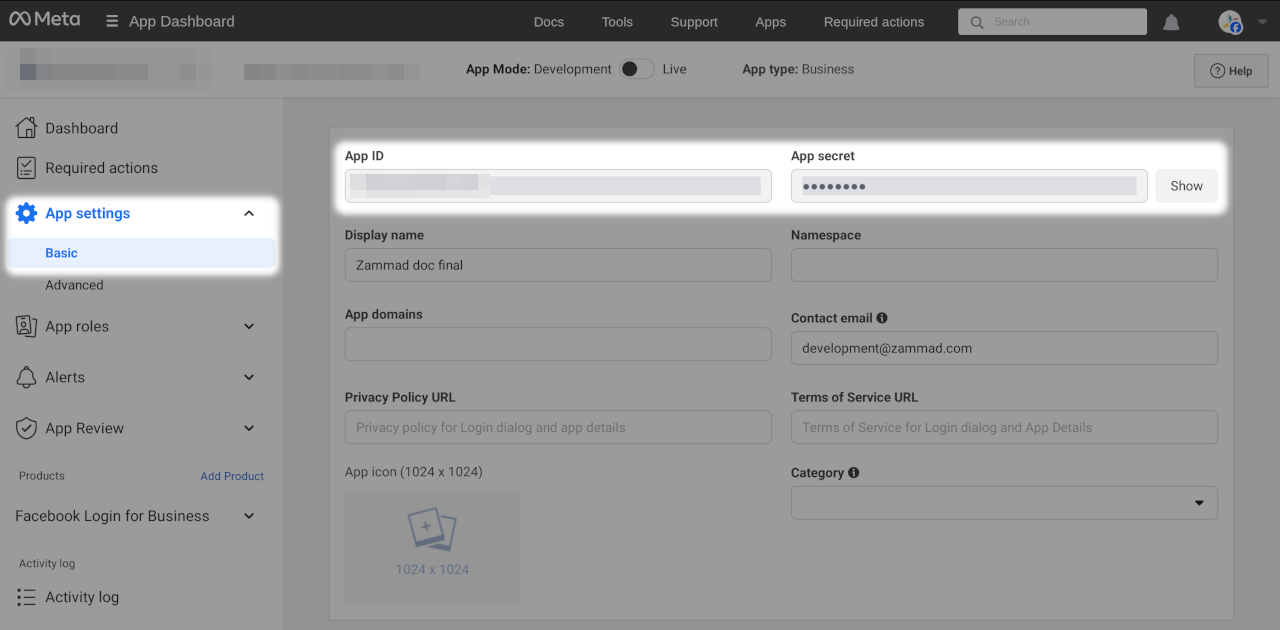Open the Tools menu
Screen dimensions: 1280x630
coord(617,22)
